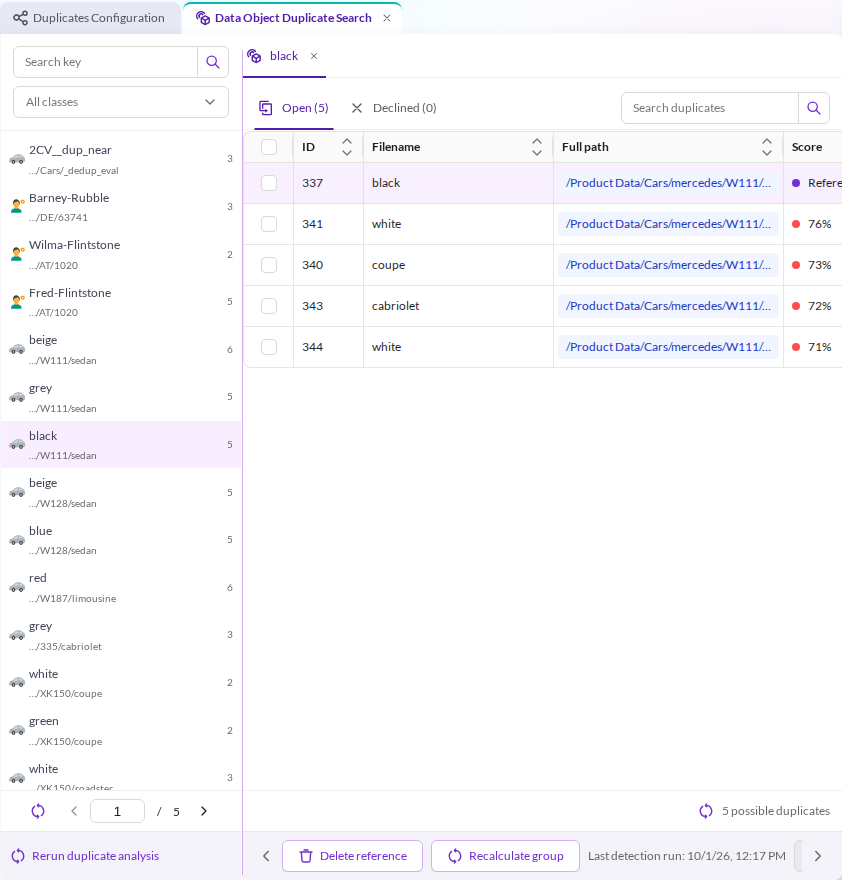Click the share icon in the Duplicates Configuration tab
Screen dimensions: 842x880
click(x=20, y=18)
